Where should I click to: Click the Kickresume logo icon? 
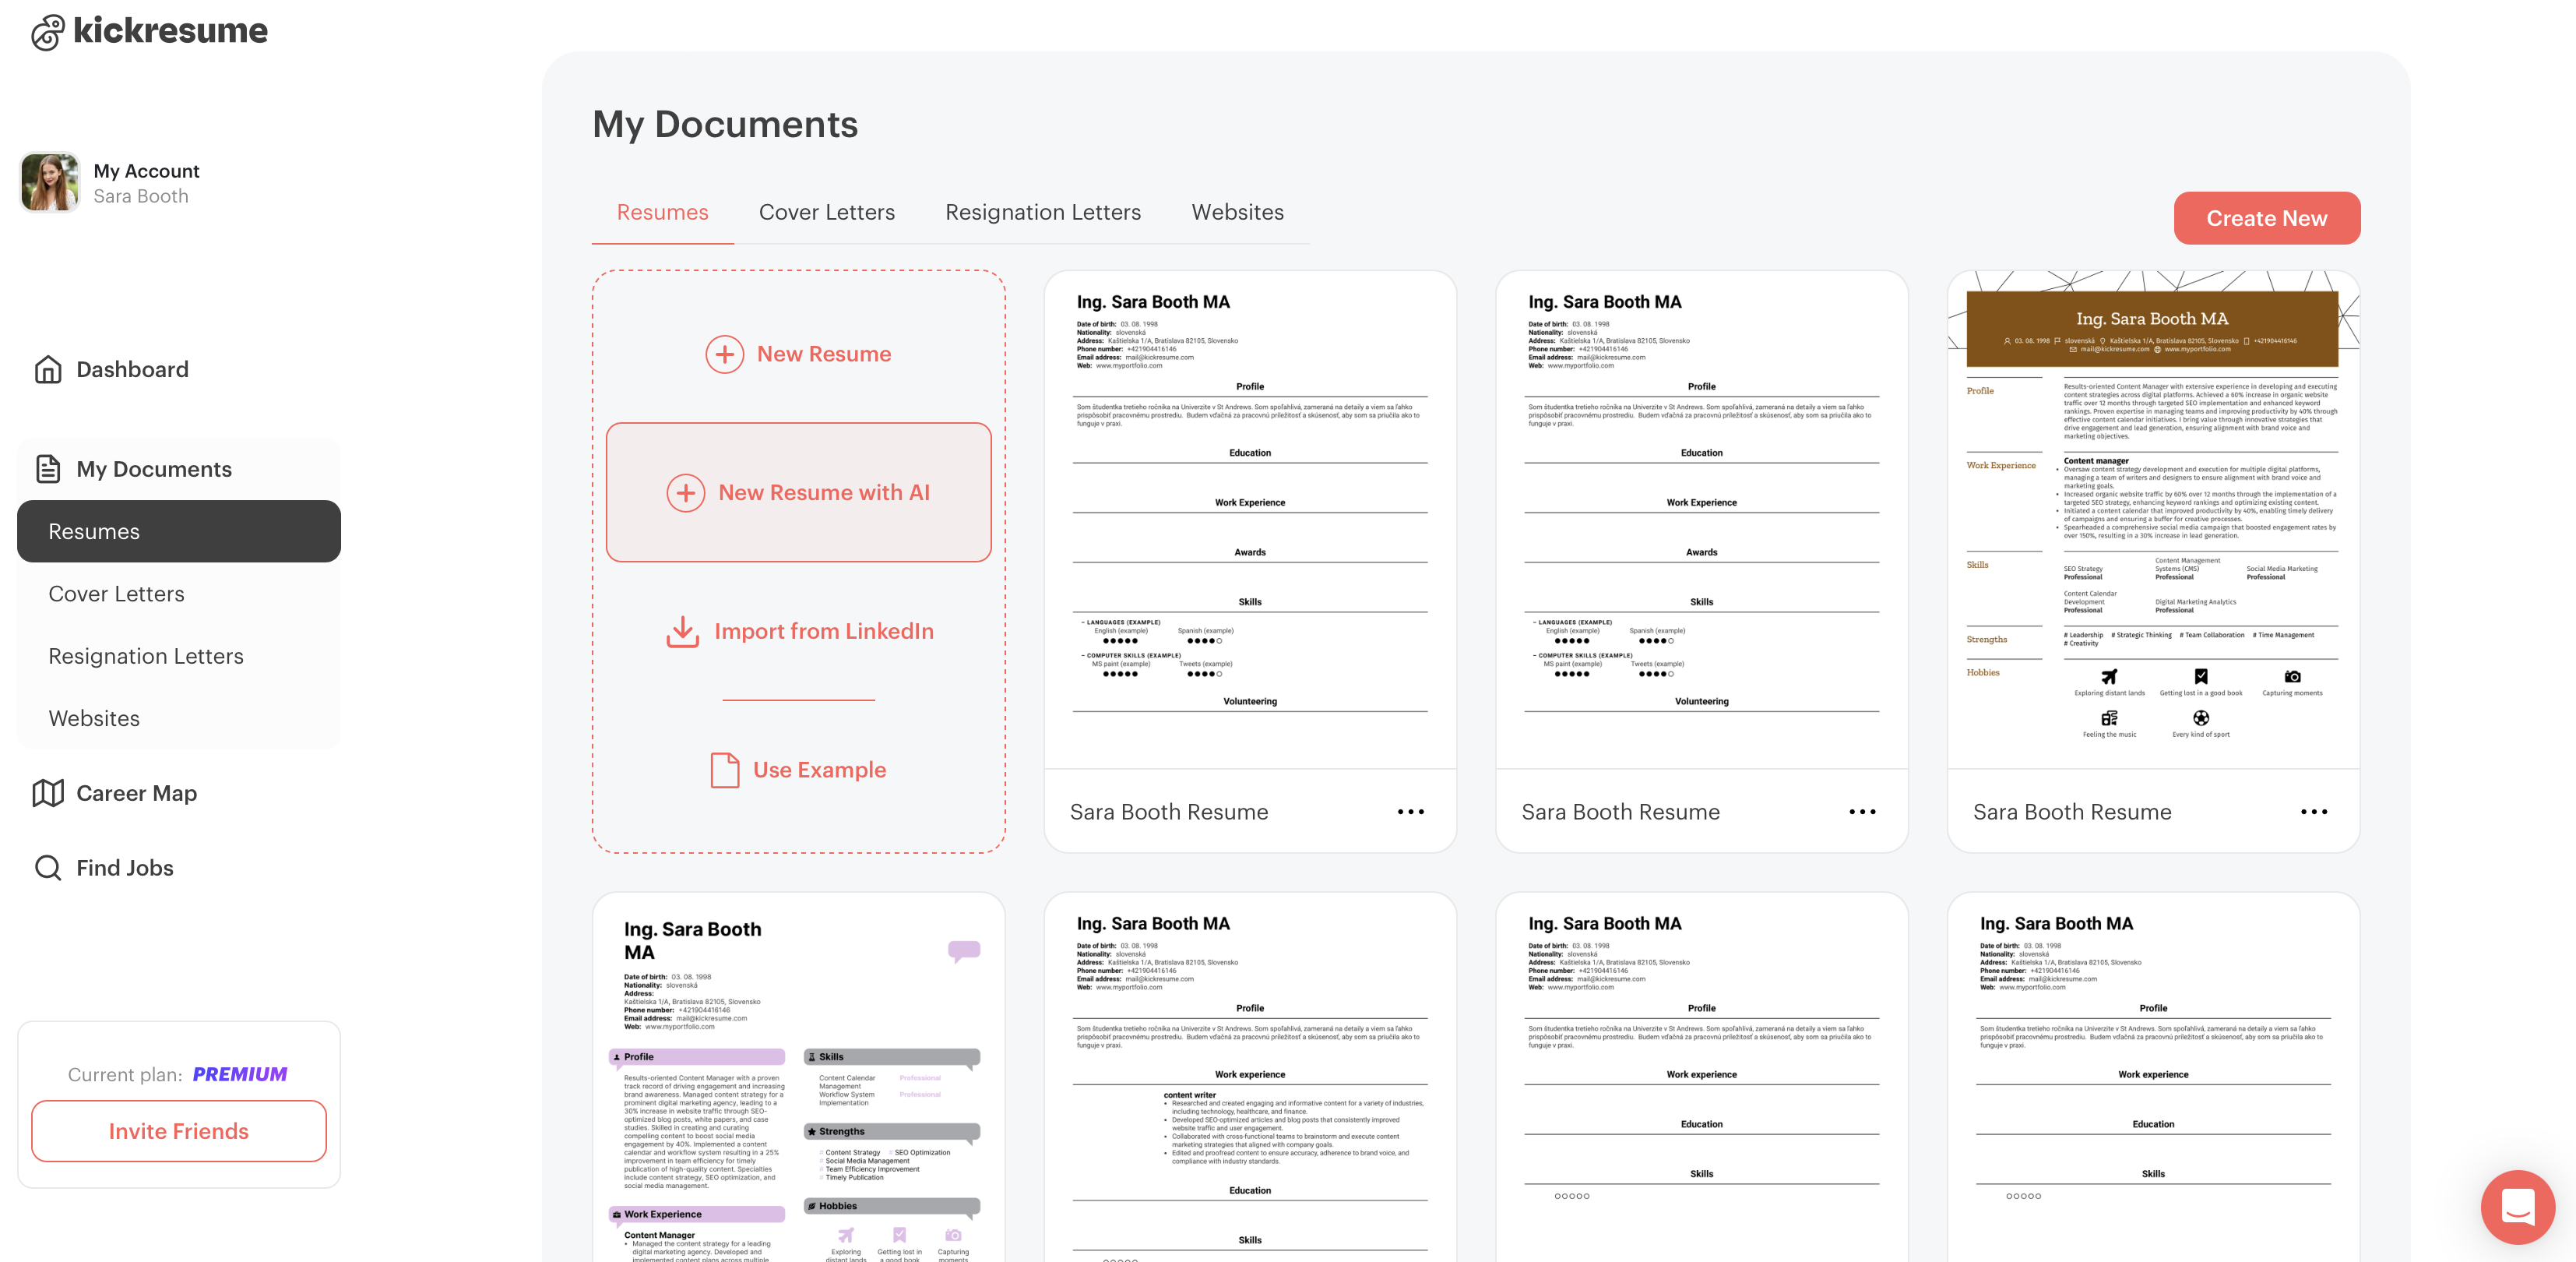click(x=47, y=32)
